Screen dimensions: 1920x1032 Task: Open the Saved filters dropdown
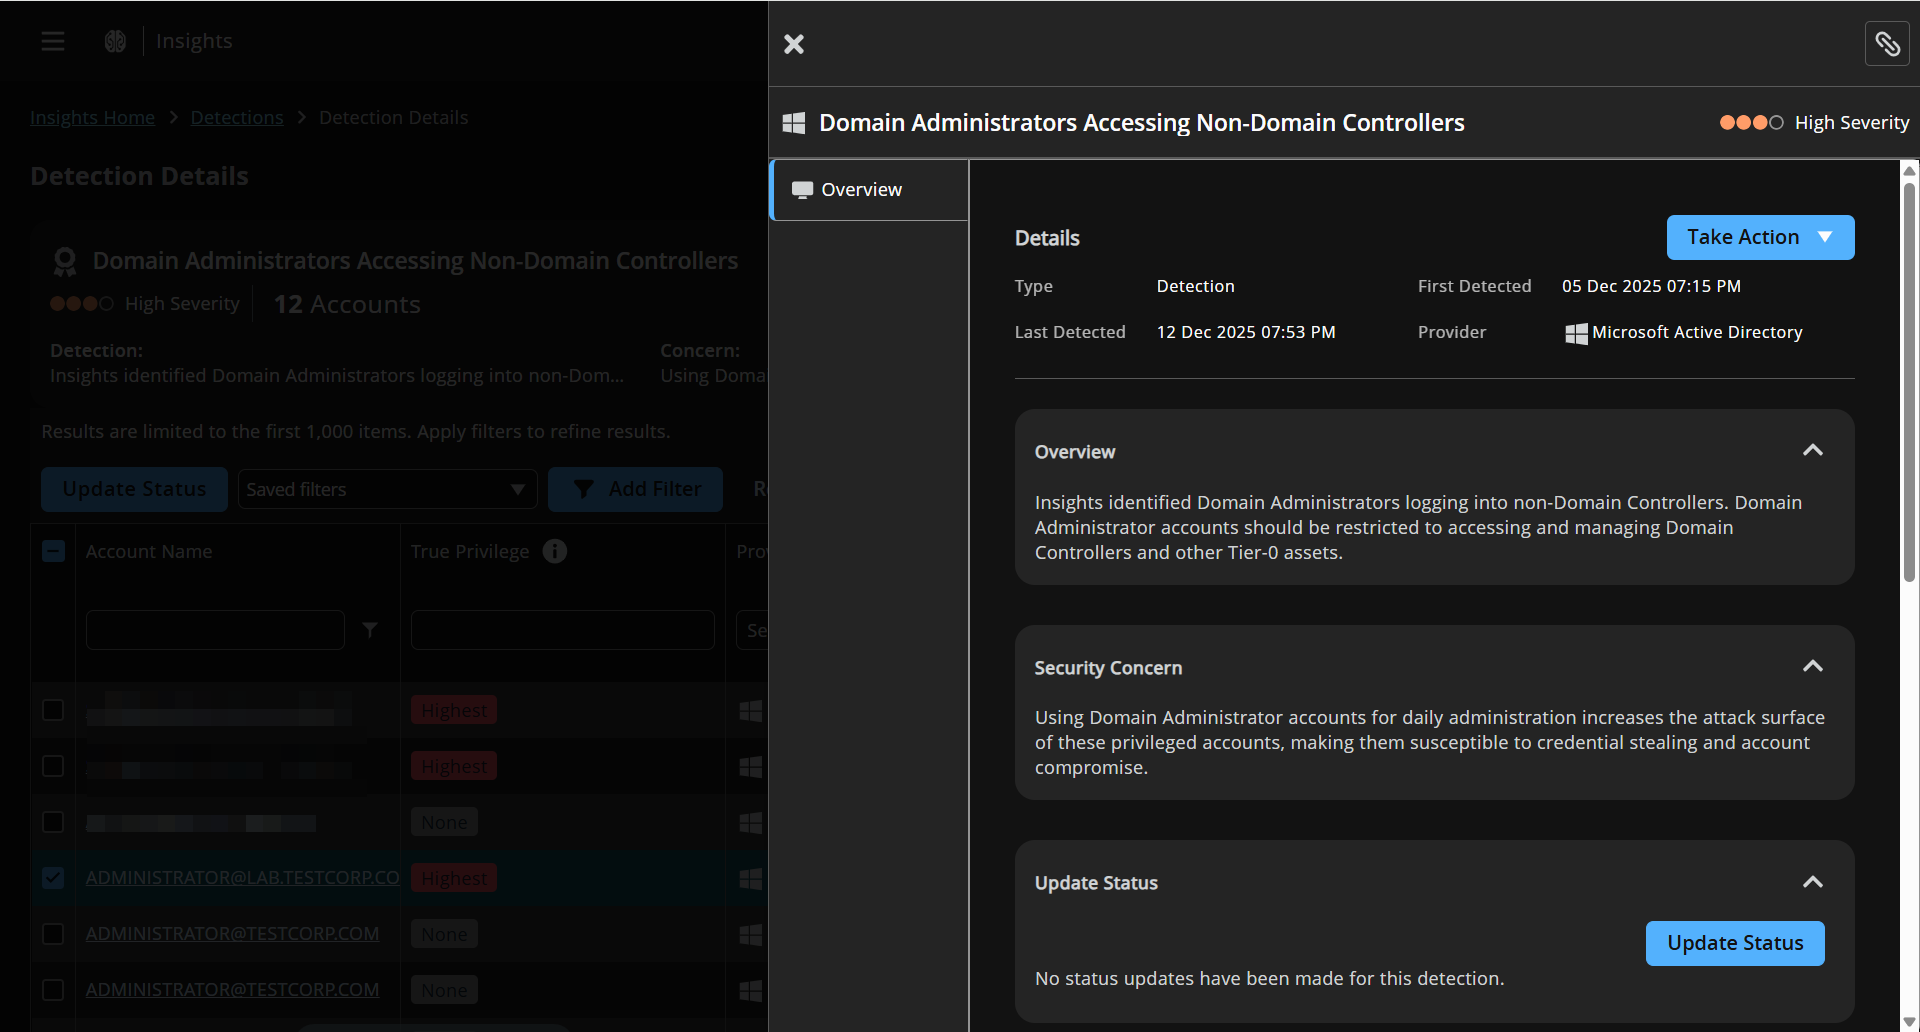tap(387, 489)
